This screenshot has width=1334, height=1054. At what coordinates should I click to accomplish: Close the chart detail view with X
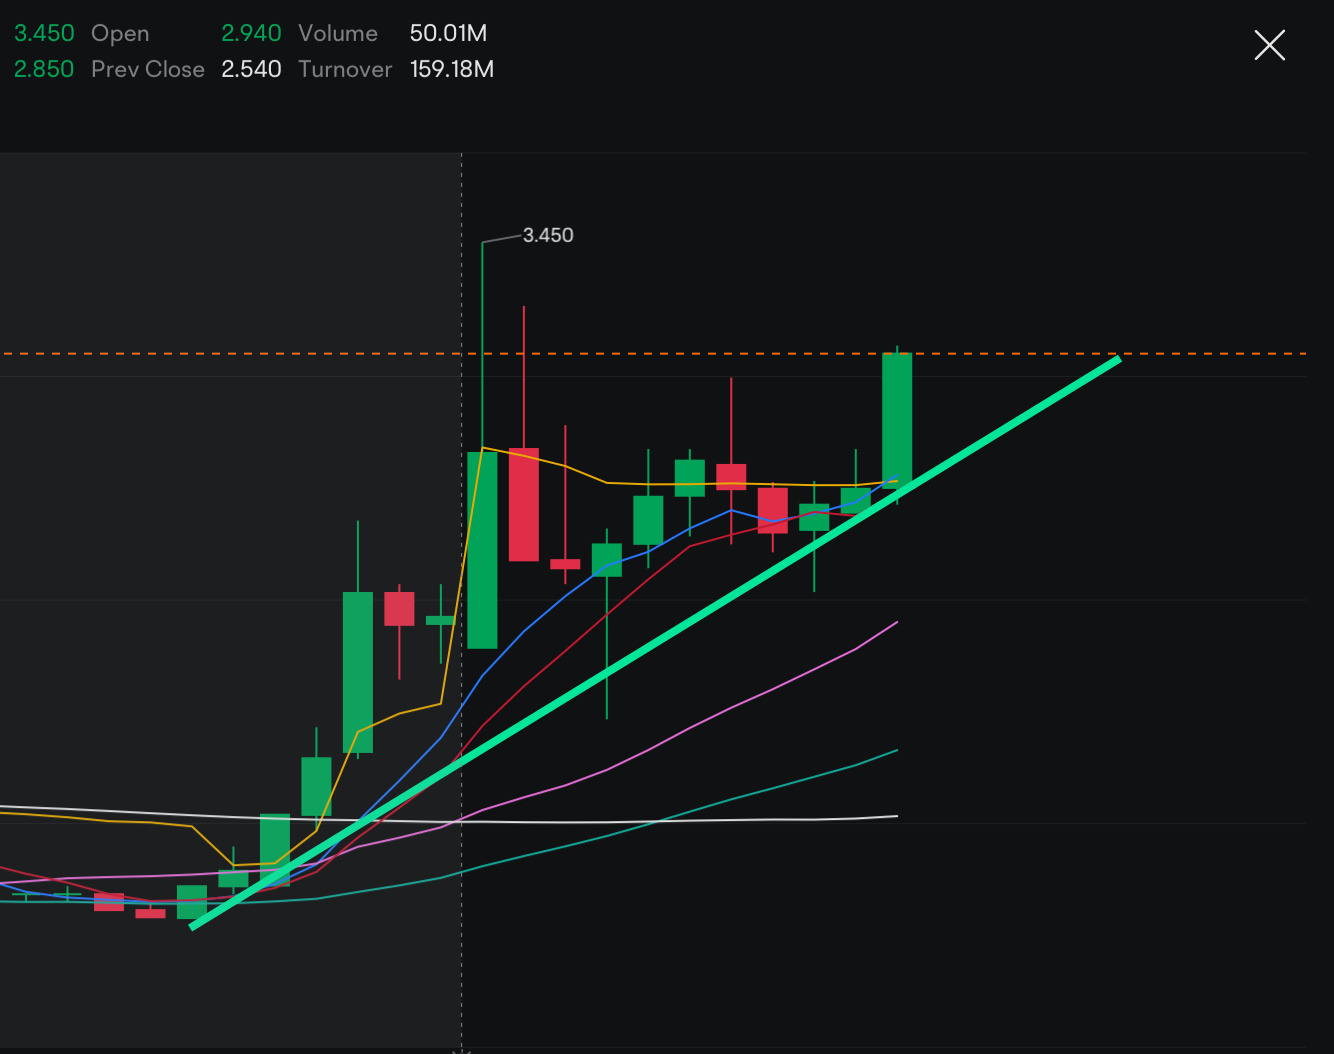[1269, 45]
